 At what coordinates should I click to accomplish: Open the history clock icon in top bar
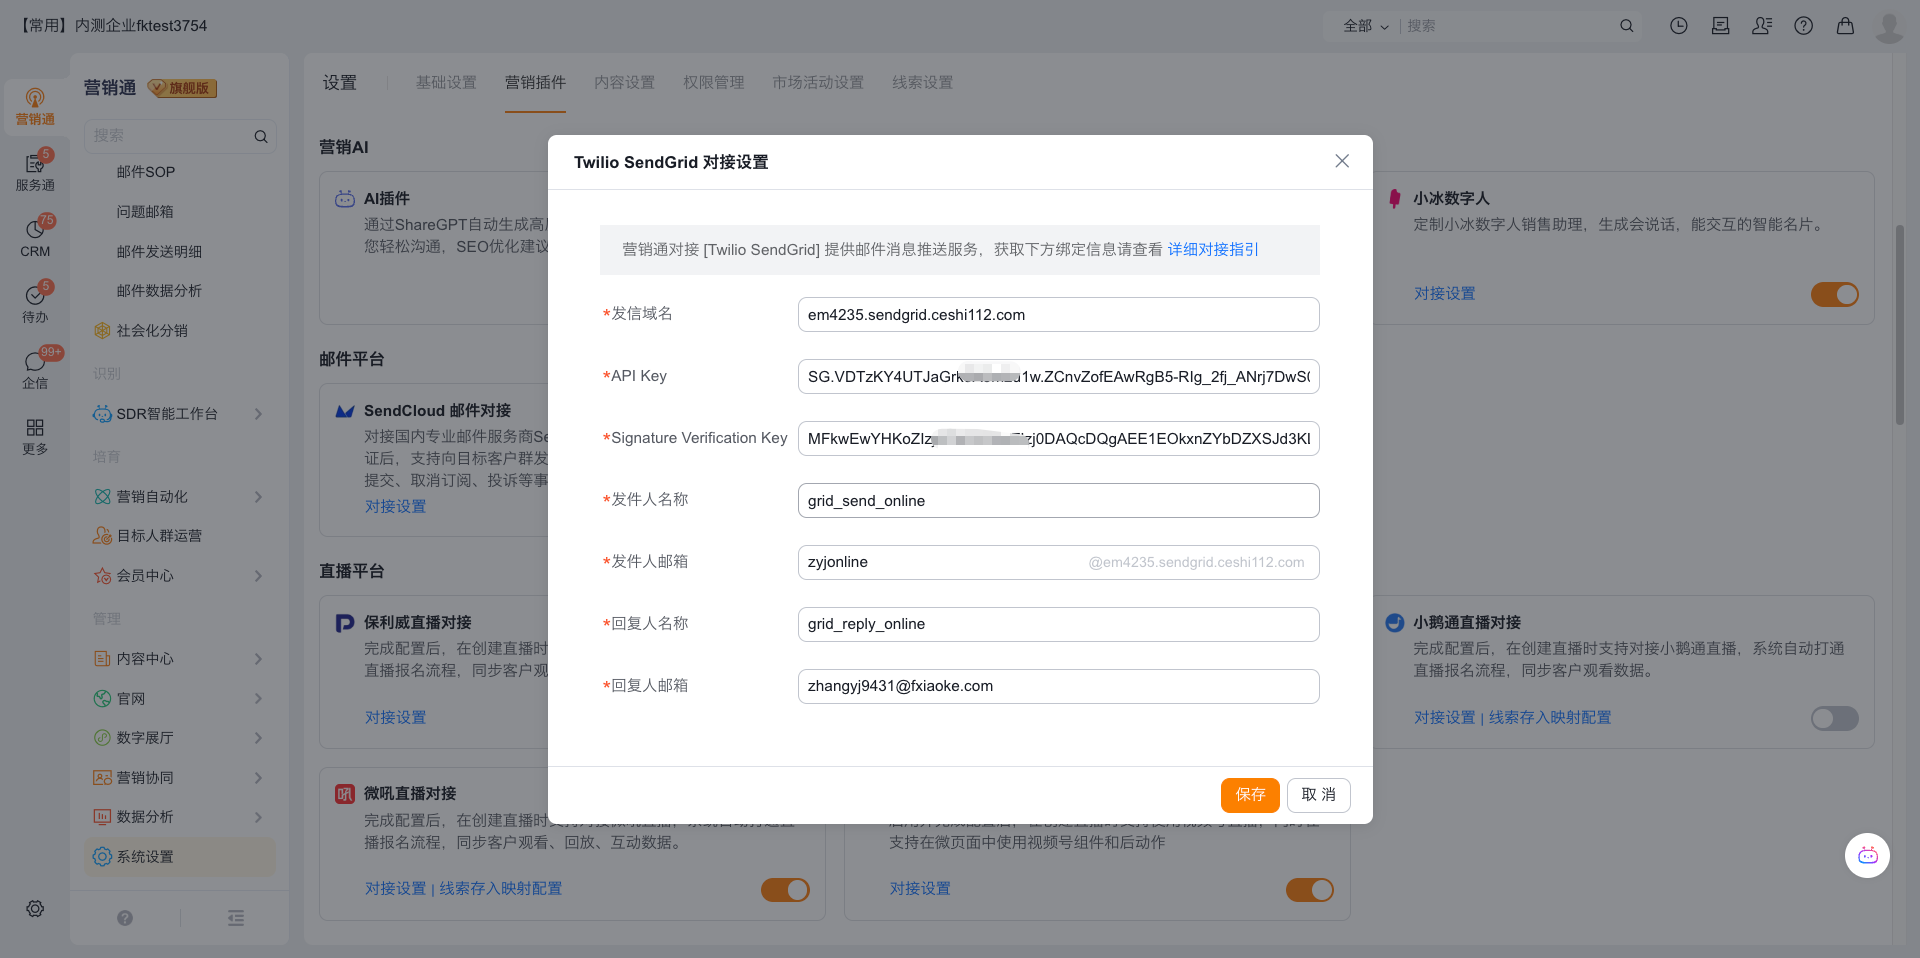coord(1679,26)
